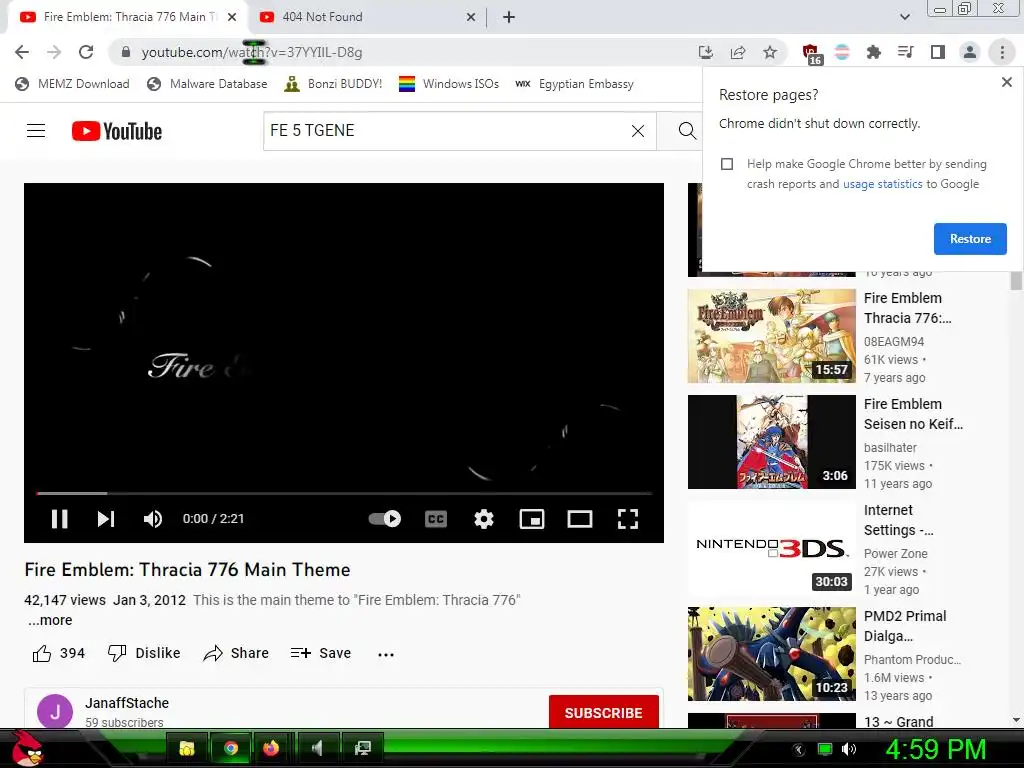This screenshot has height=768, width=1024.
Task: Enter full screen video mode
Action: [628, 519]
